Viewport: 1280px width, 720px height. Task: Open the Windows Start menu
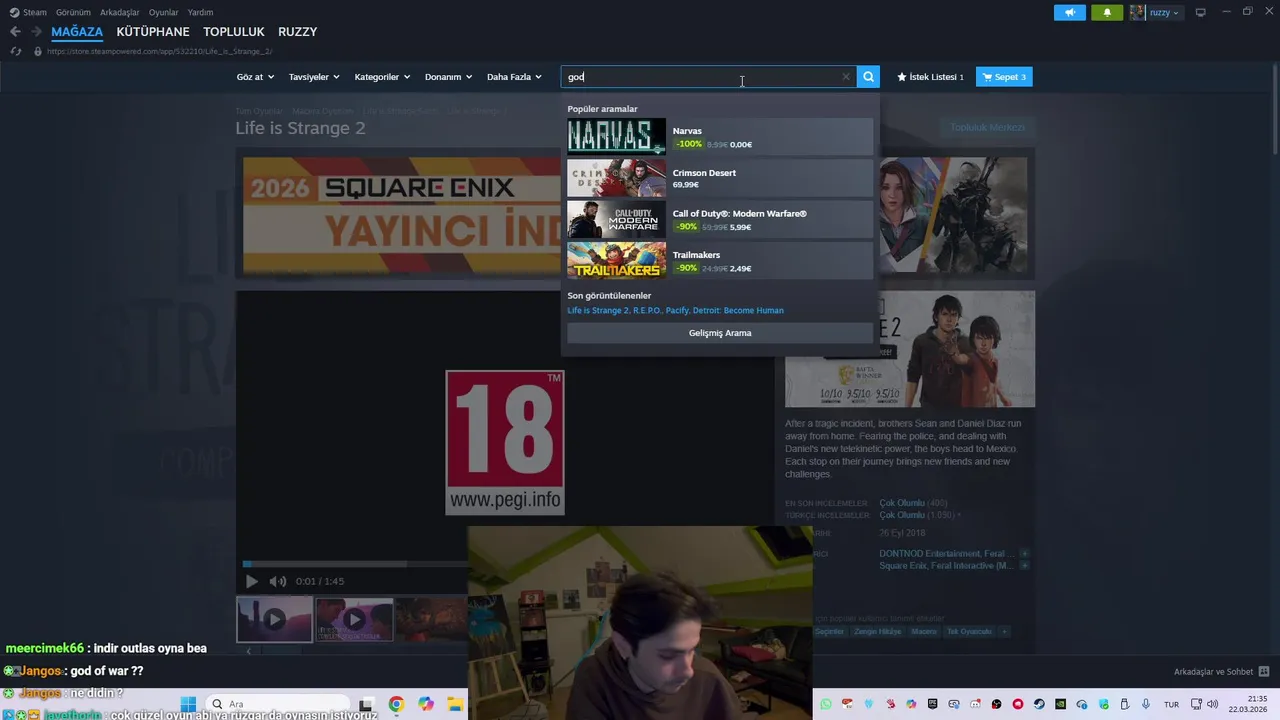(x=188, y=704)
